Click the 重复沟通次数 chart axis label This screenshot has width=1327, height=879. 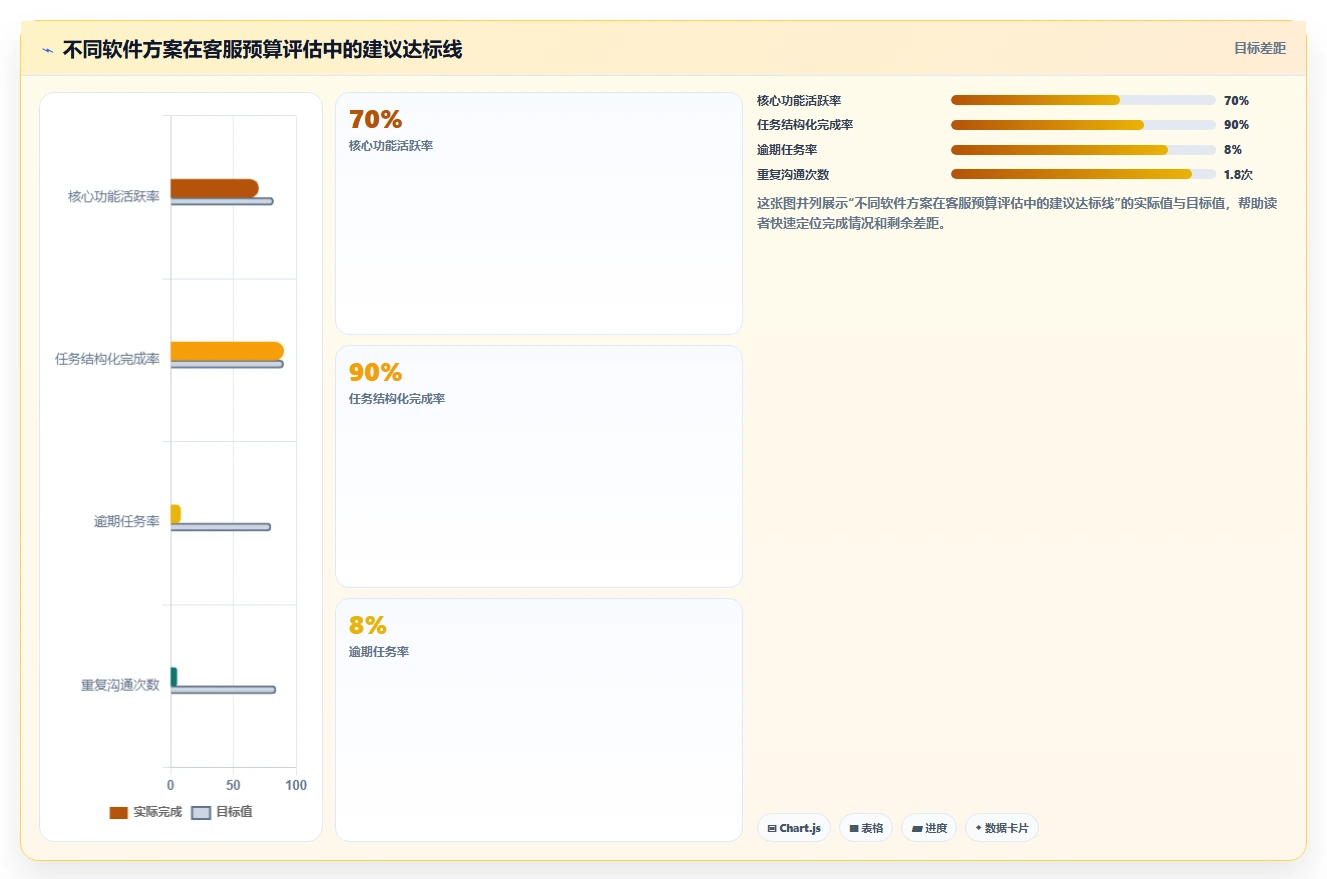click(x=120, y=685)
